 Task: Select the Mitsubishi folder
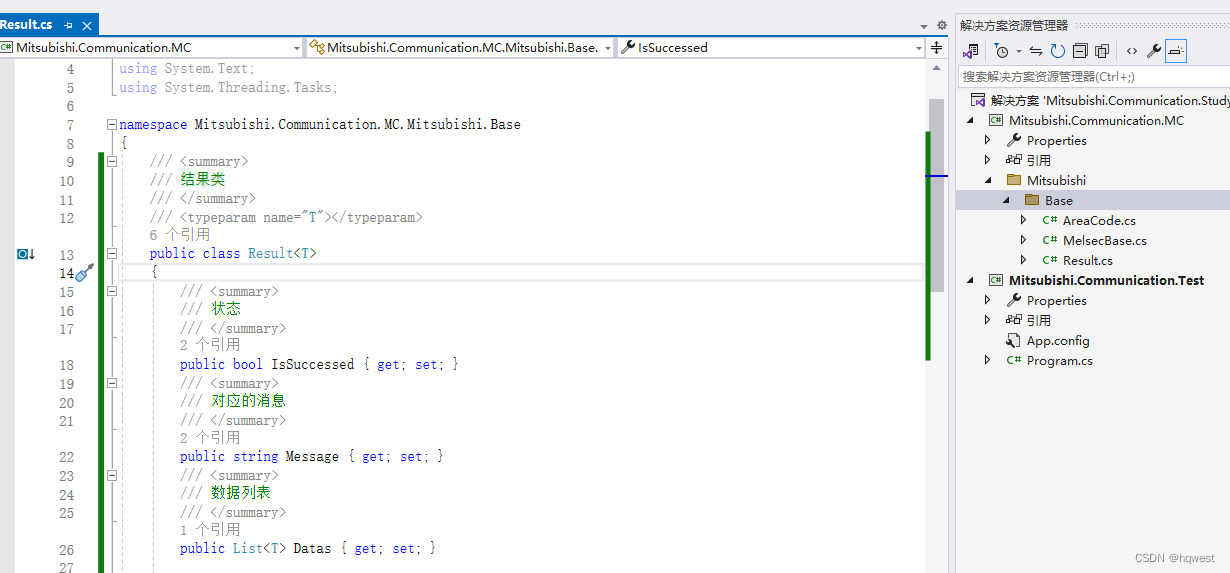[1056, 180]
